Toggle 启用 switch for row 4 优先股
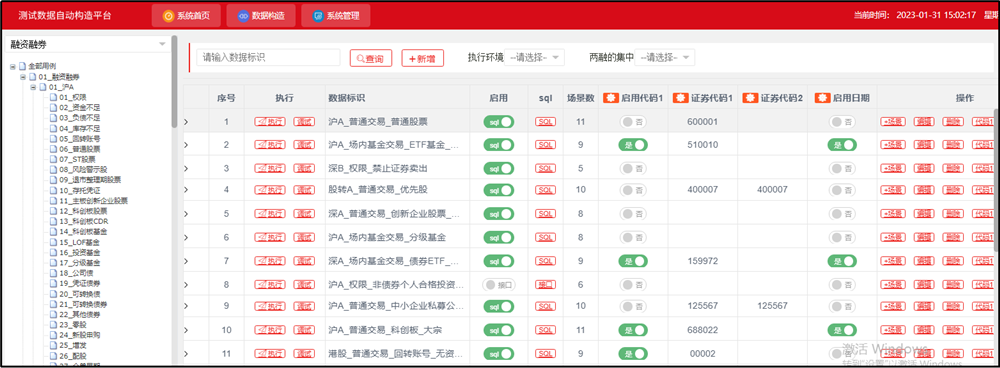The image size is (1000, 368). [x=499, y=190]
